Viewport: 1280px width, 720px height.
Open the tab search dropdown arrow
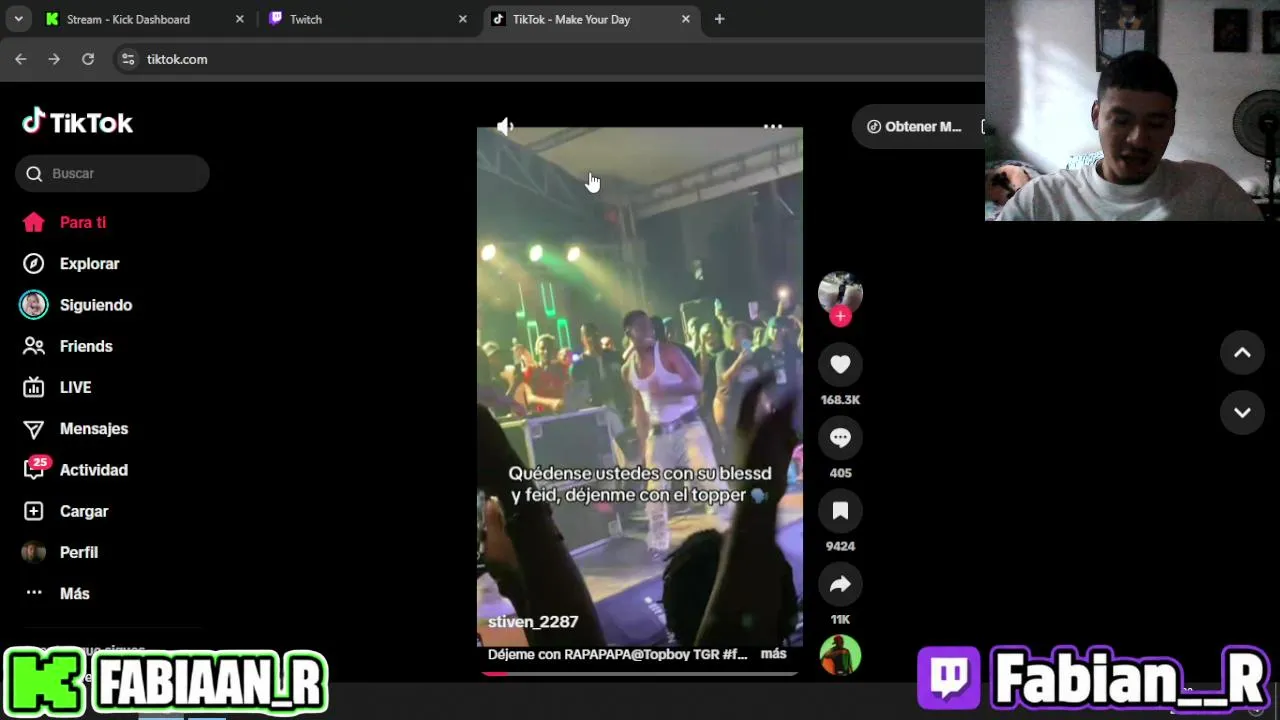click(18, 19)
